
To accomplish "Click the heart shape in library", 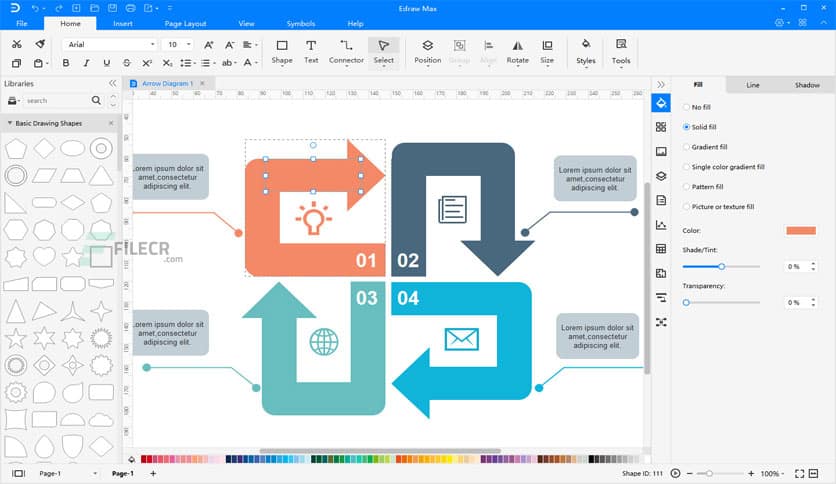I will point(44,257).
